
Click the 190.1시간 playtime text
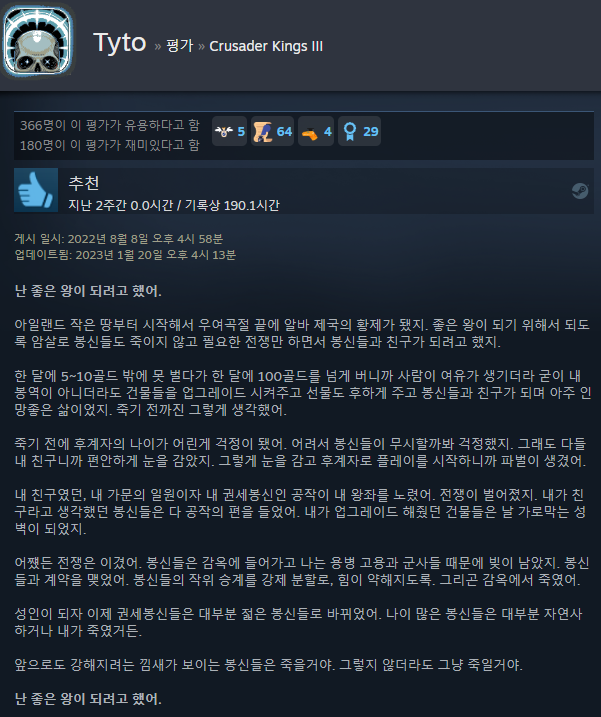[252, 205]
